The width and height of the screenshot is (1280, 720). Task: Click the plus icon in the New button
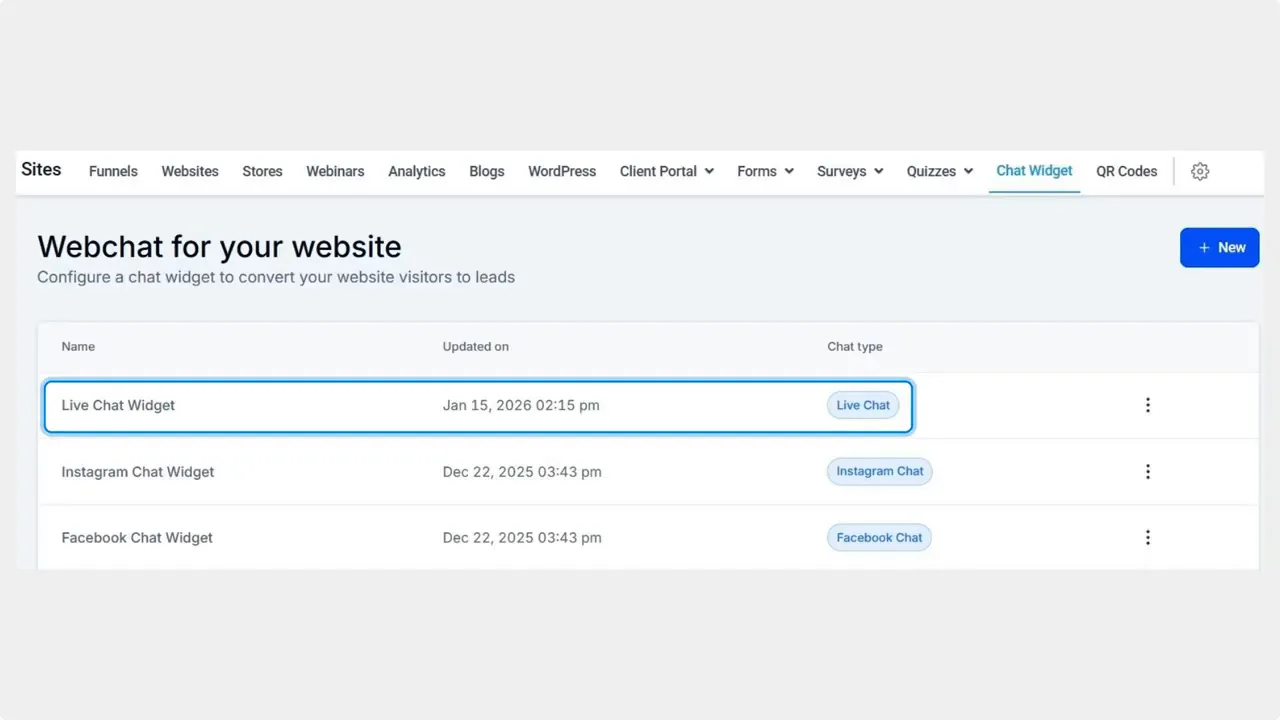[x=1204, y=247]
